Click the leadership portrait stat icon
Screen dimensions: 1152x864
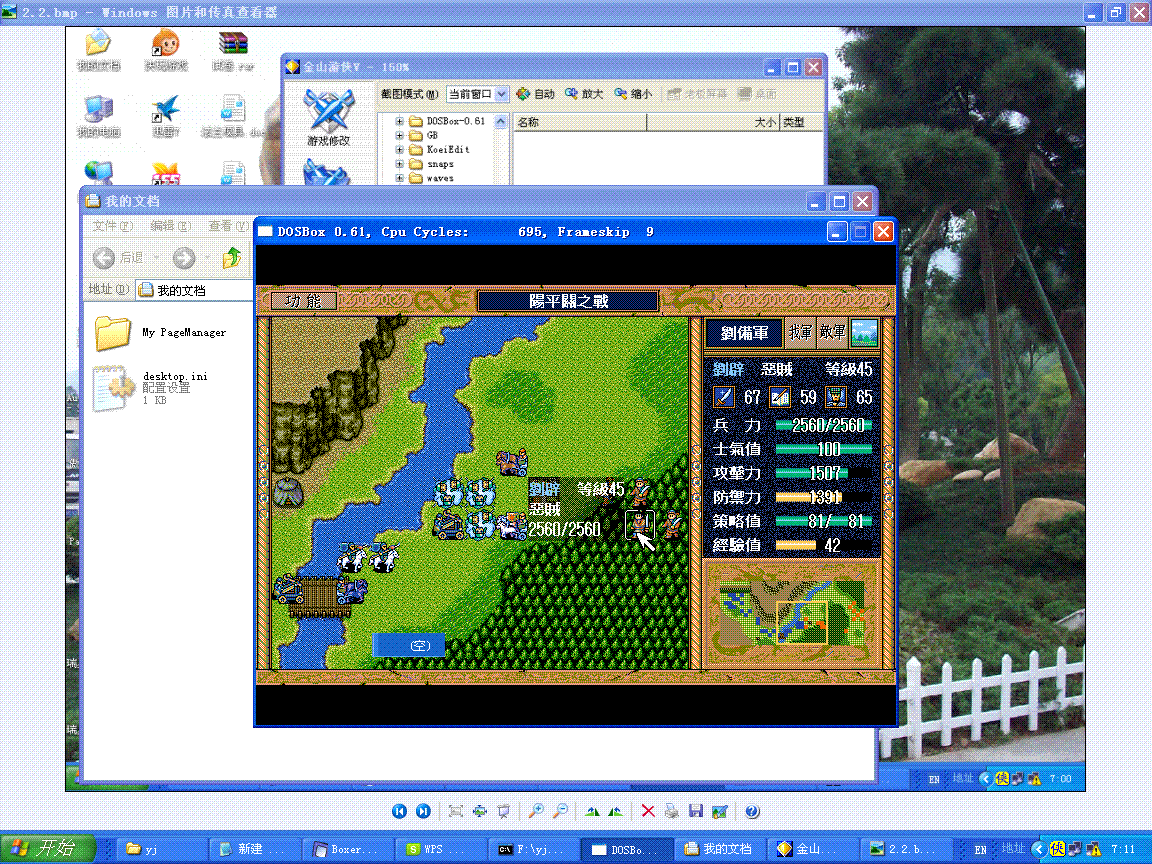835,397
